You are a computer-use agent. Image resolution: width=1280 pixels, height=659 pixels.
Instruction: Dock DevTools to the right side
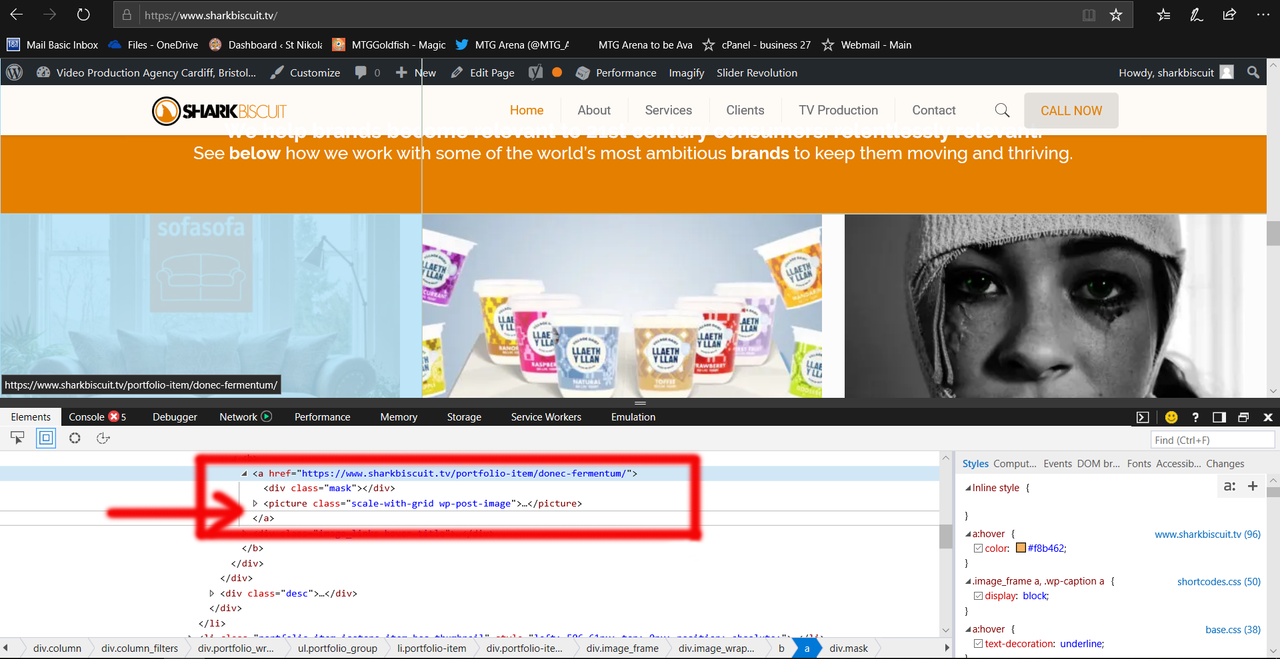pos(1219,417)
